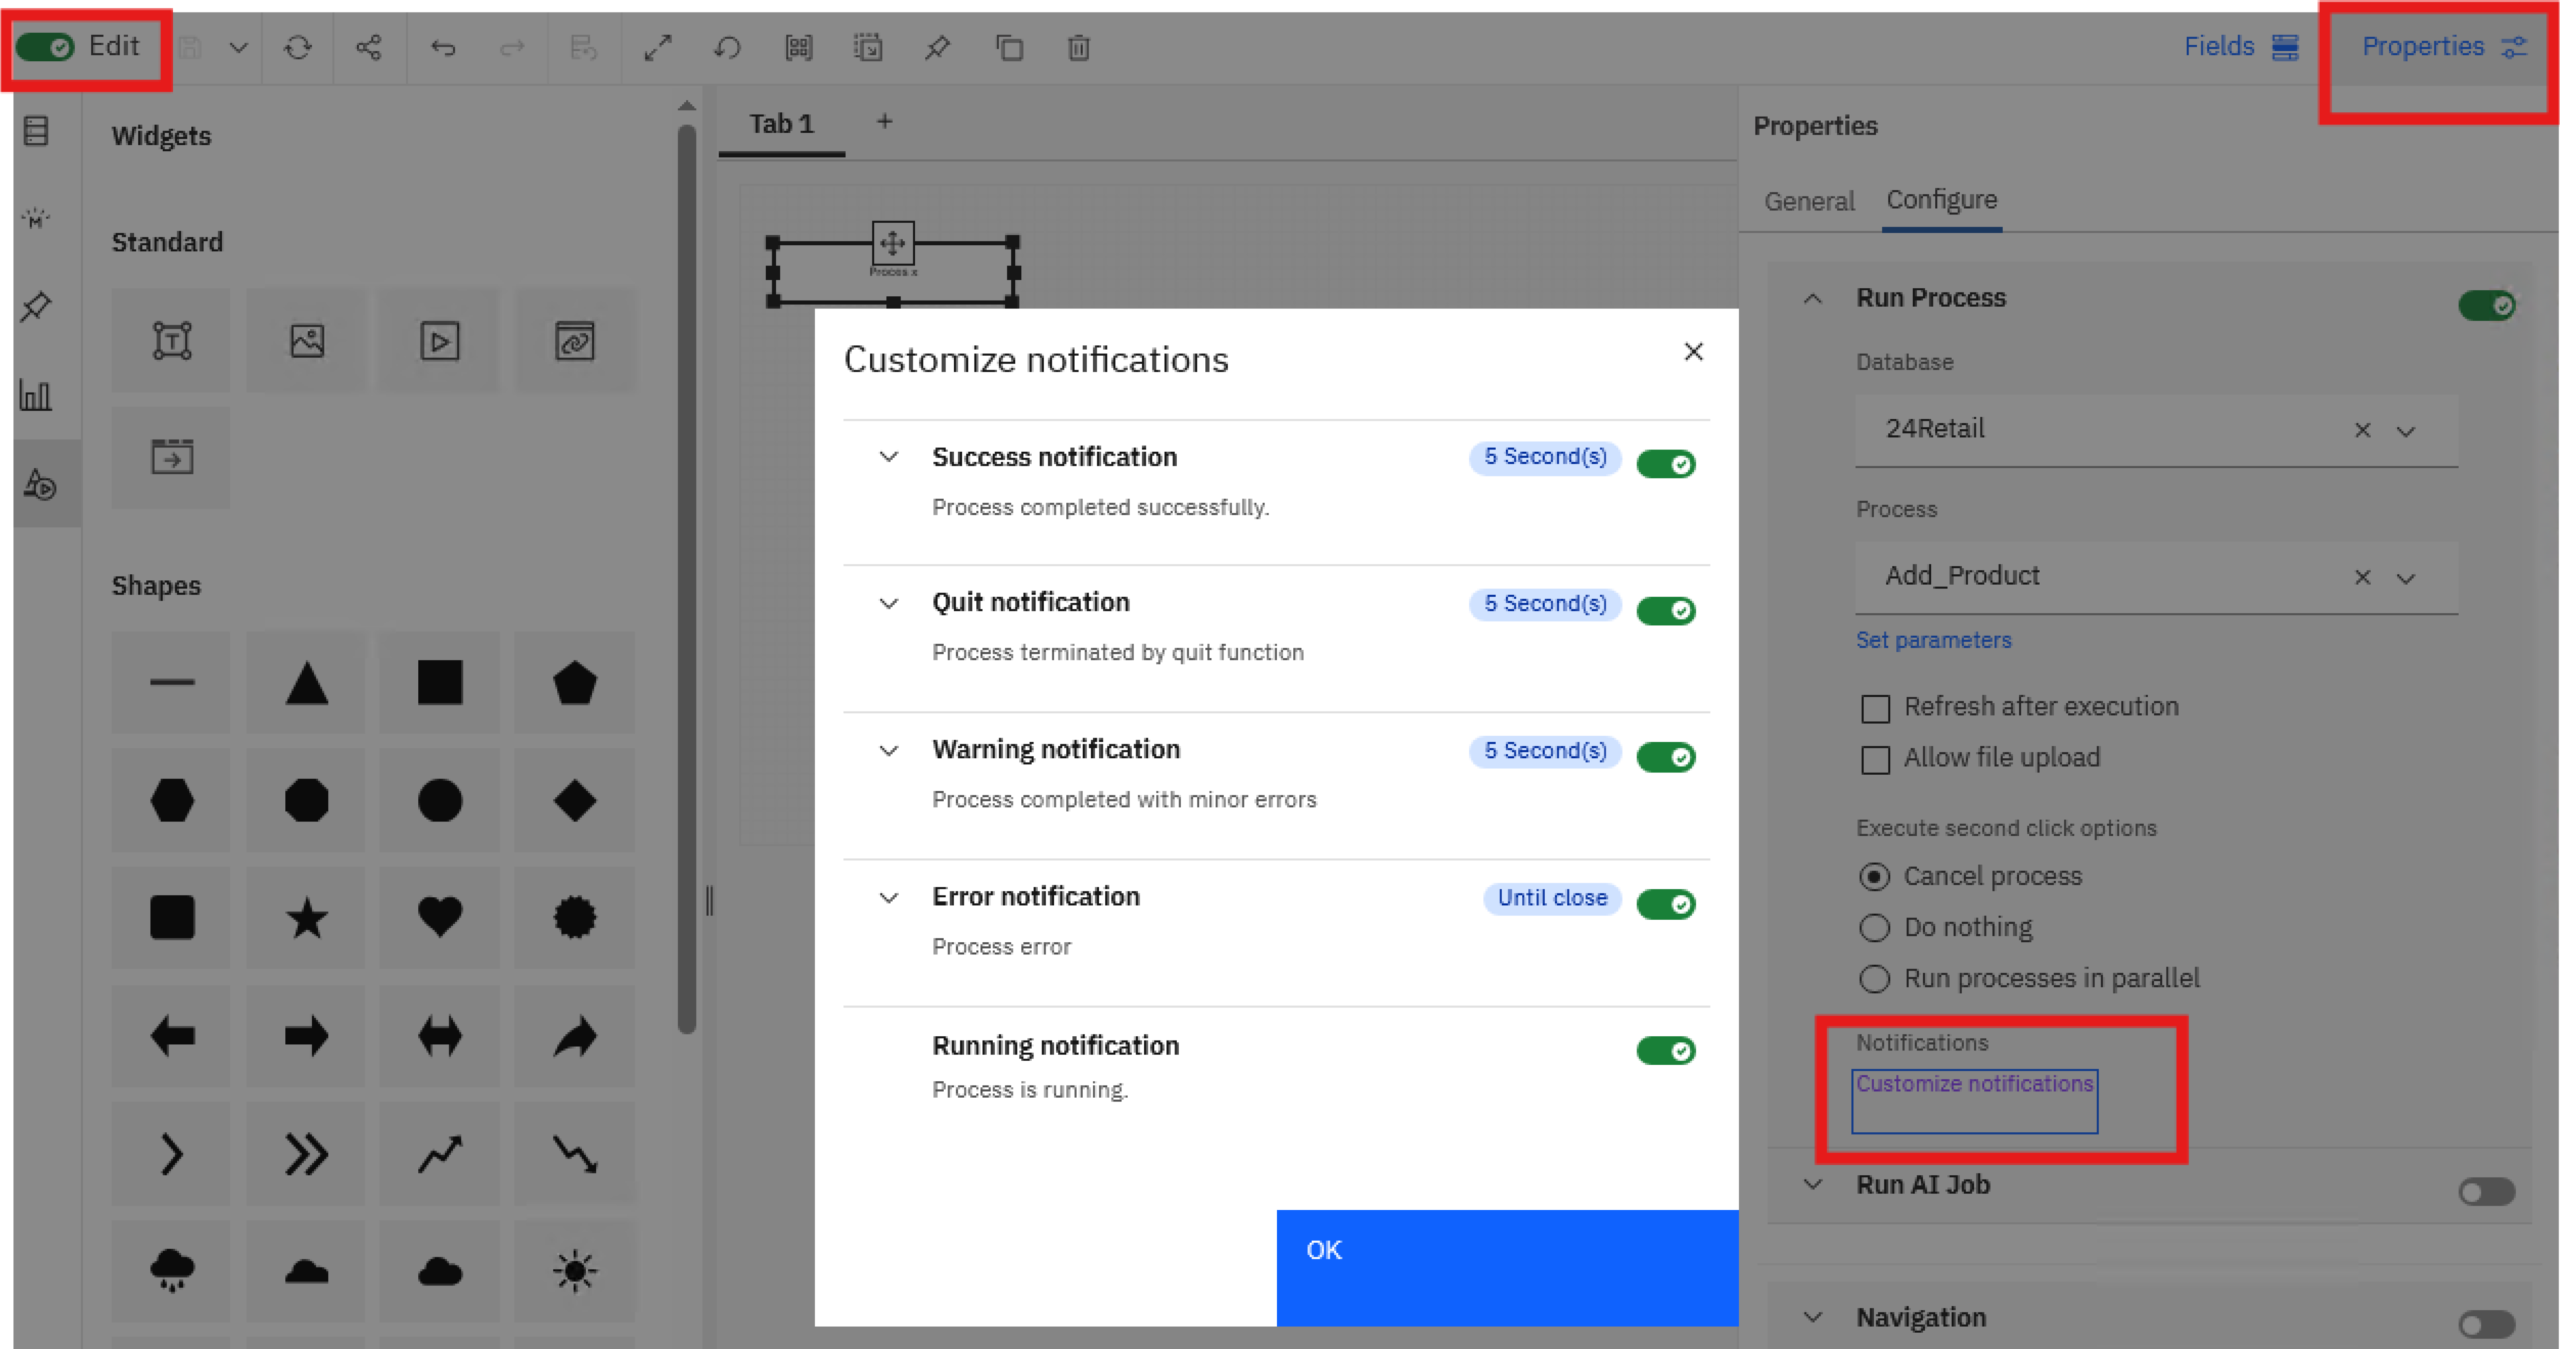Select the text box widget
The width and height of the screenshot is (2560, 1349).
click(x=172, y=341)
